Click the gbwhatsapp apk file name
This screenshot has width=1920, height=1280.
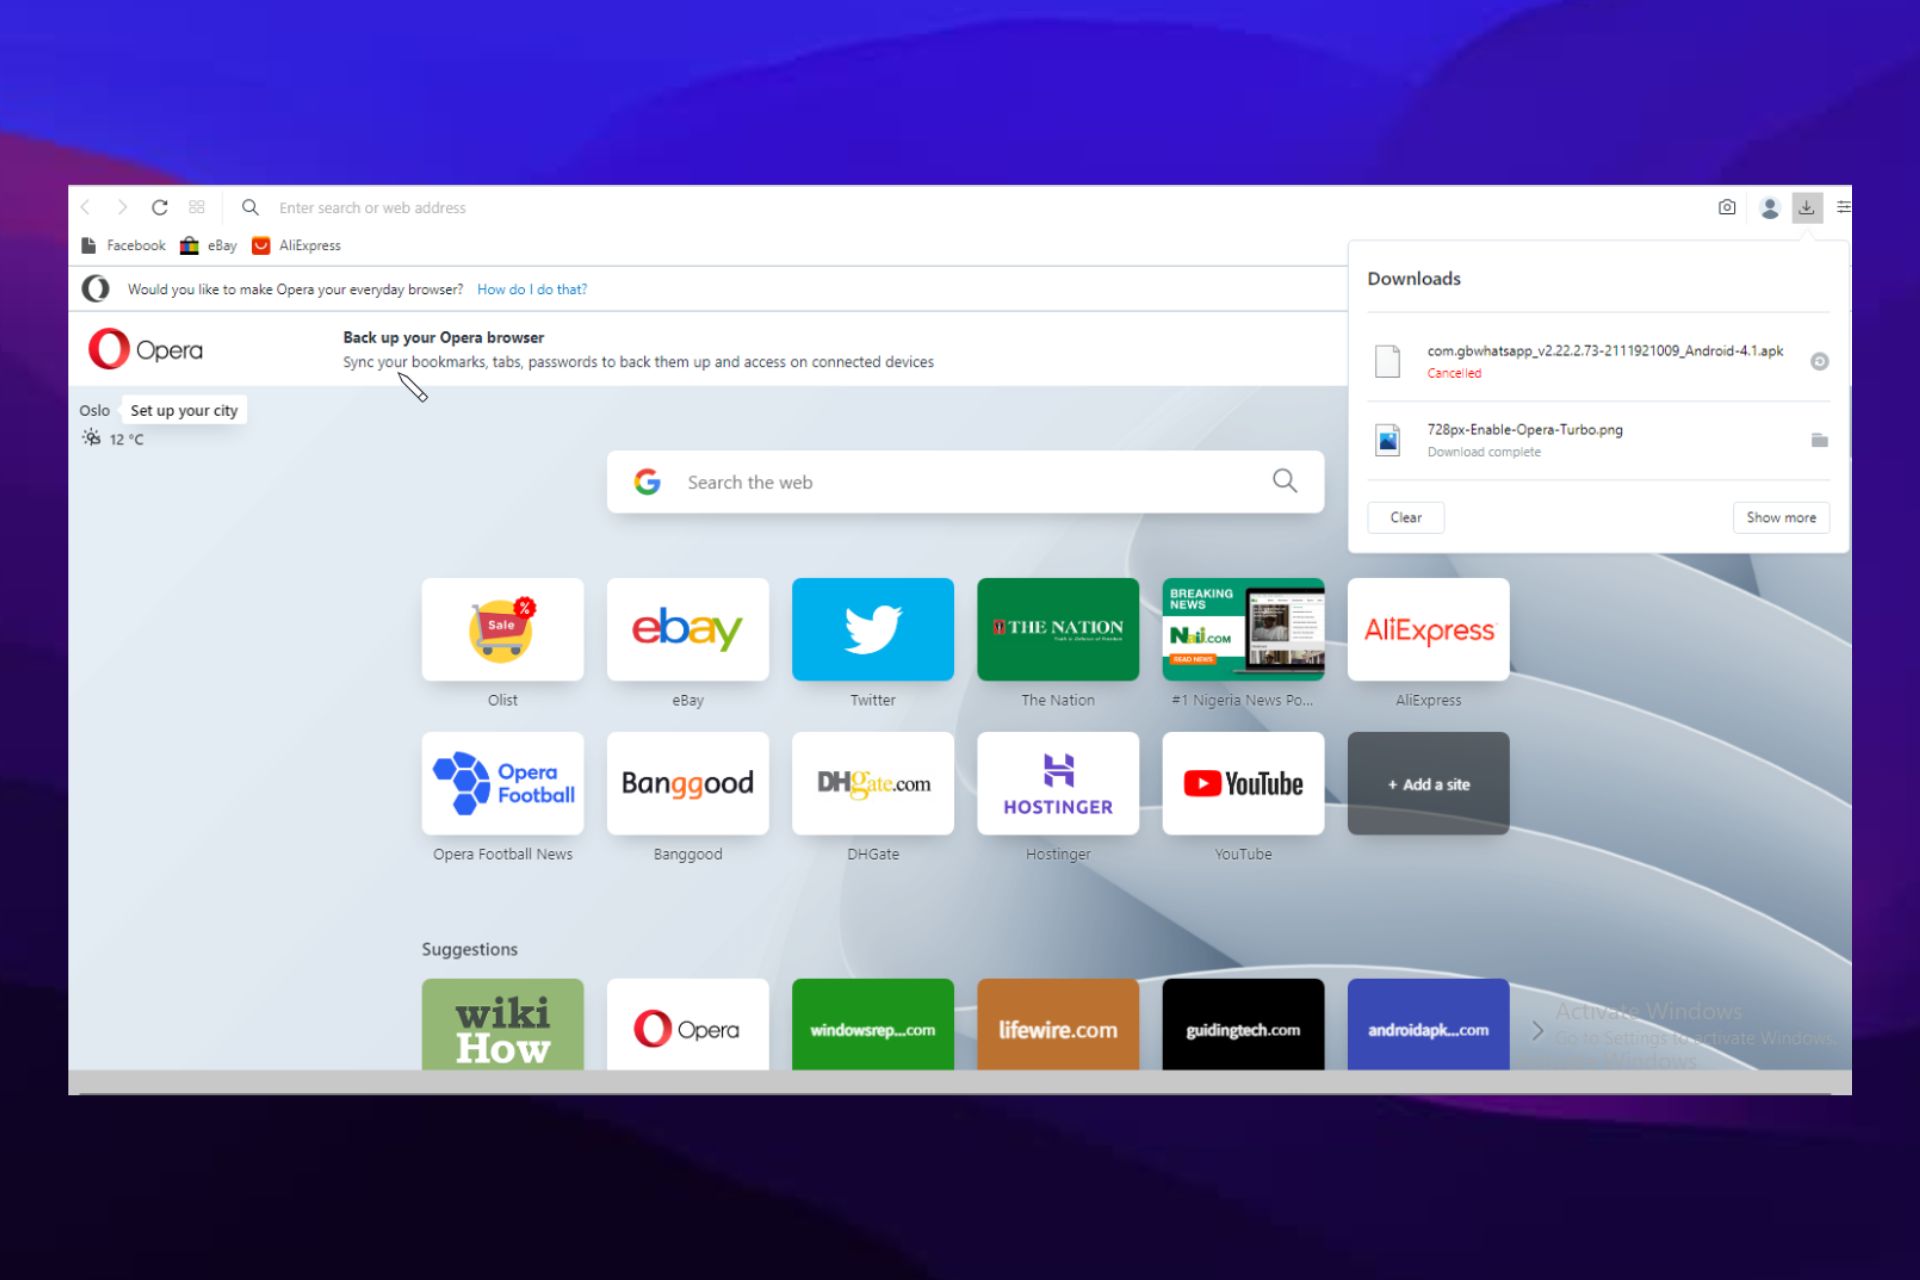pos(1605,351)
